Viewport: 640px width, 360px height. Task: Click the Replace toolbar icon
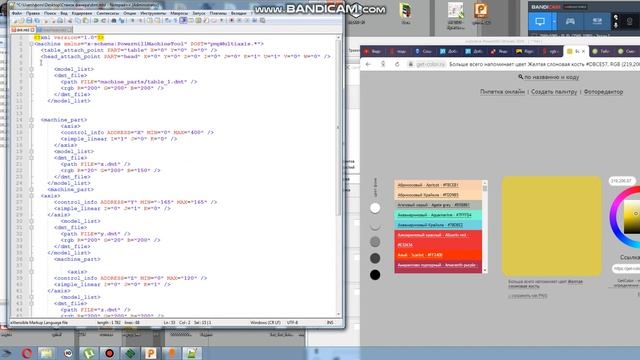[x=122, y=20]
